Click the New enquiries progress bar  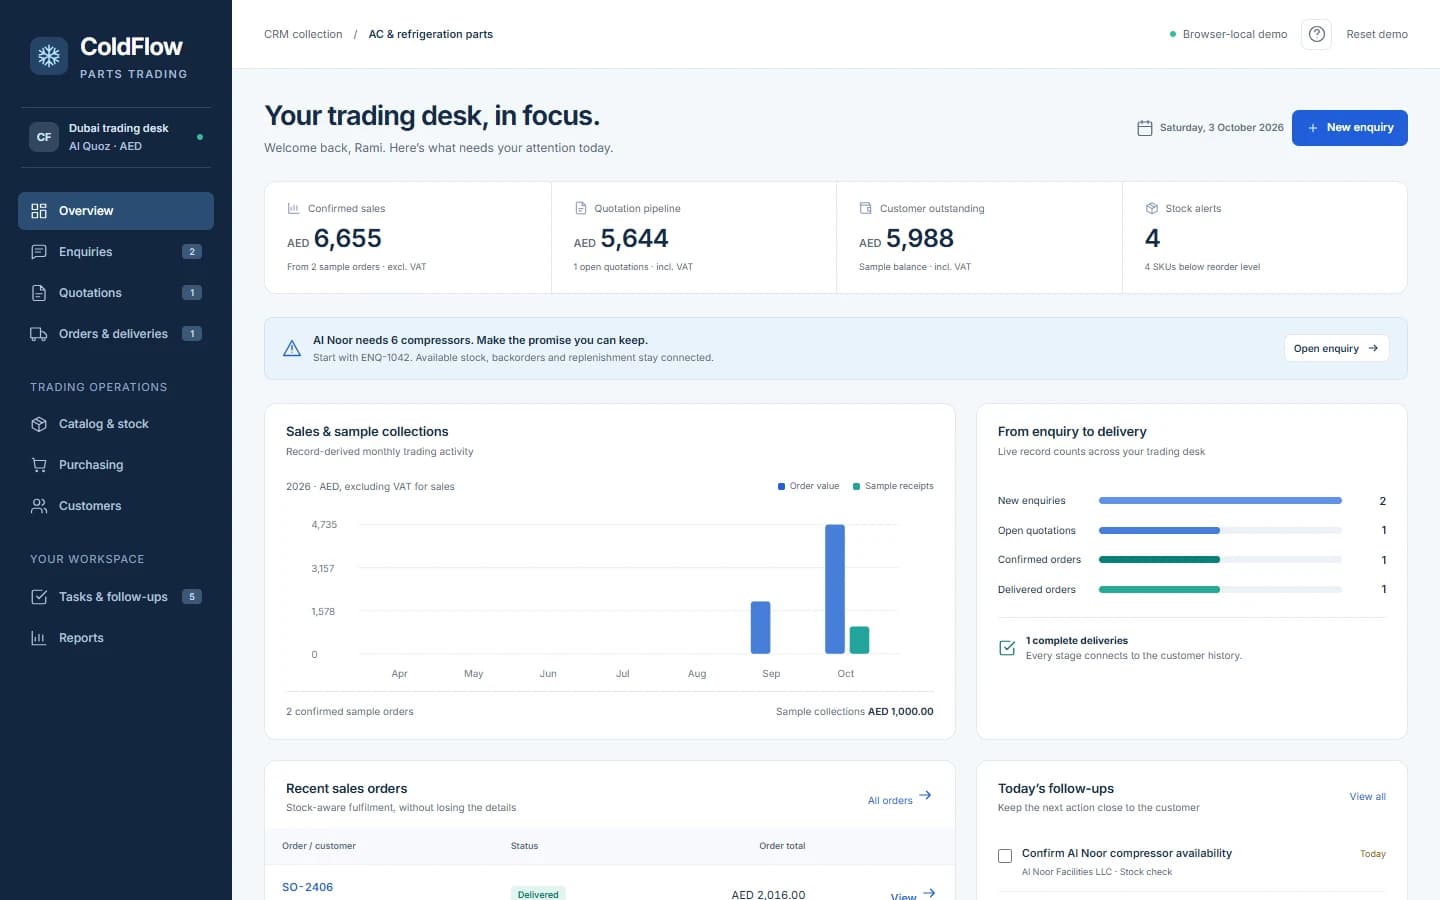coord(1220,500)
